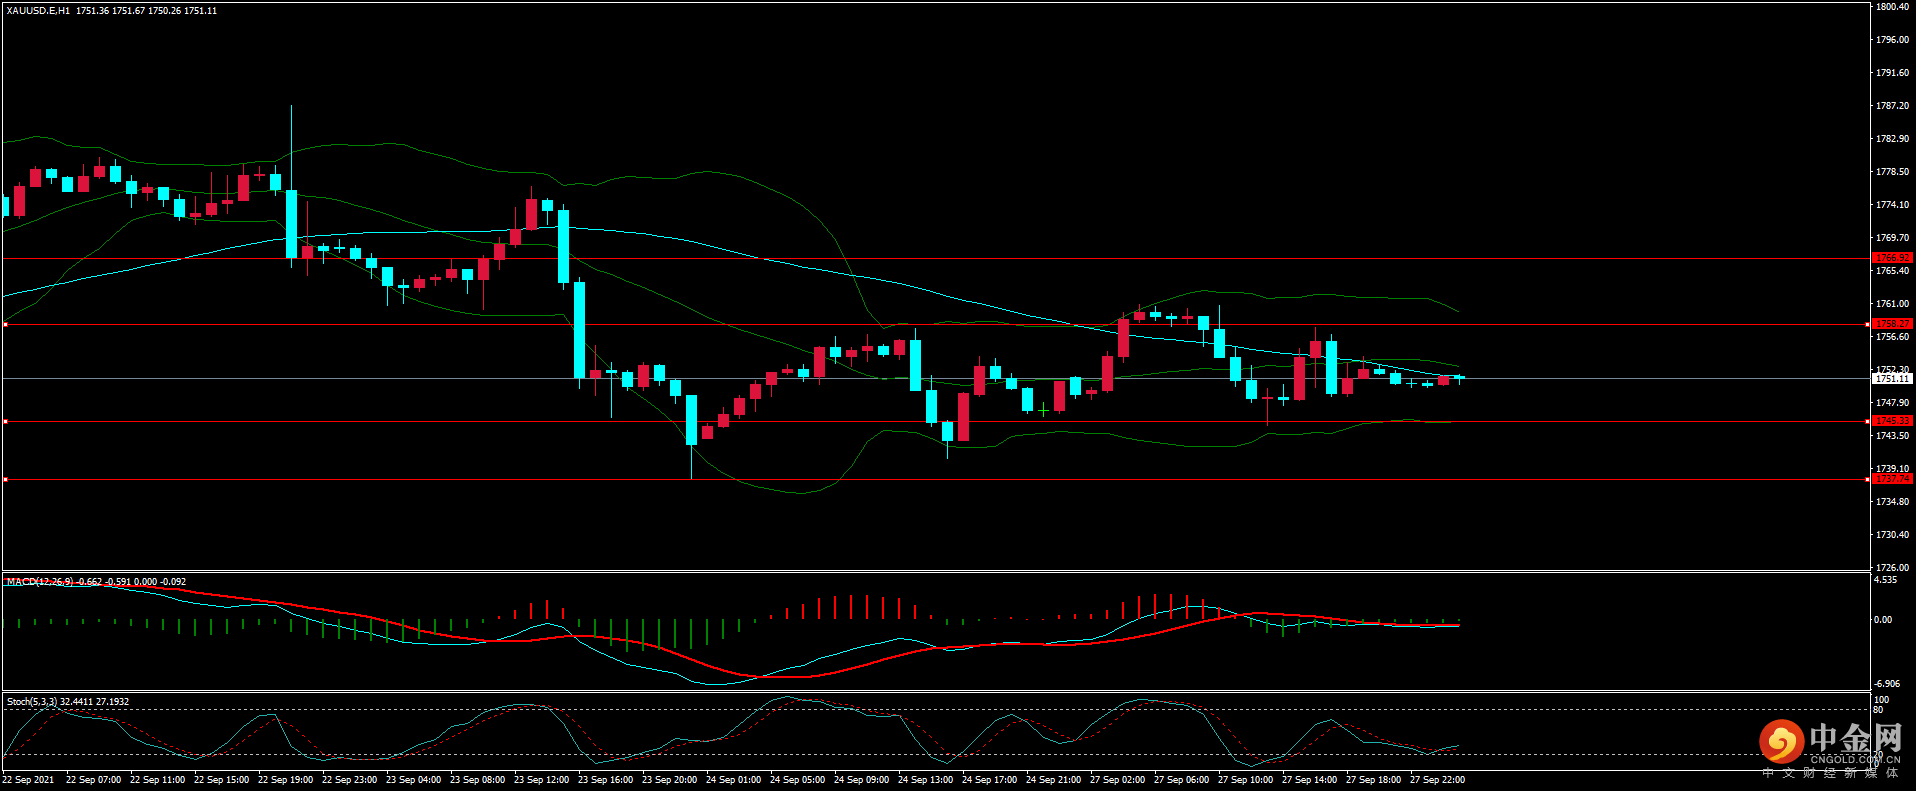Click the 1765.40 price scale label

pyautogui.click(x=1892, y=271)
